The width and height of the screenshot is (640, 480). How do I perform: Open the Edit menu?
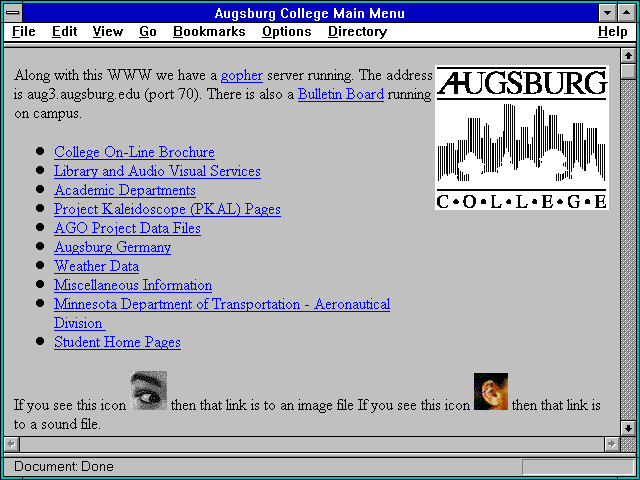pyautogui.click(x=64, y=32)
